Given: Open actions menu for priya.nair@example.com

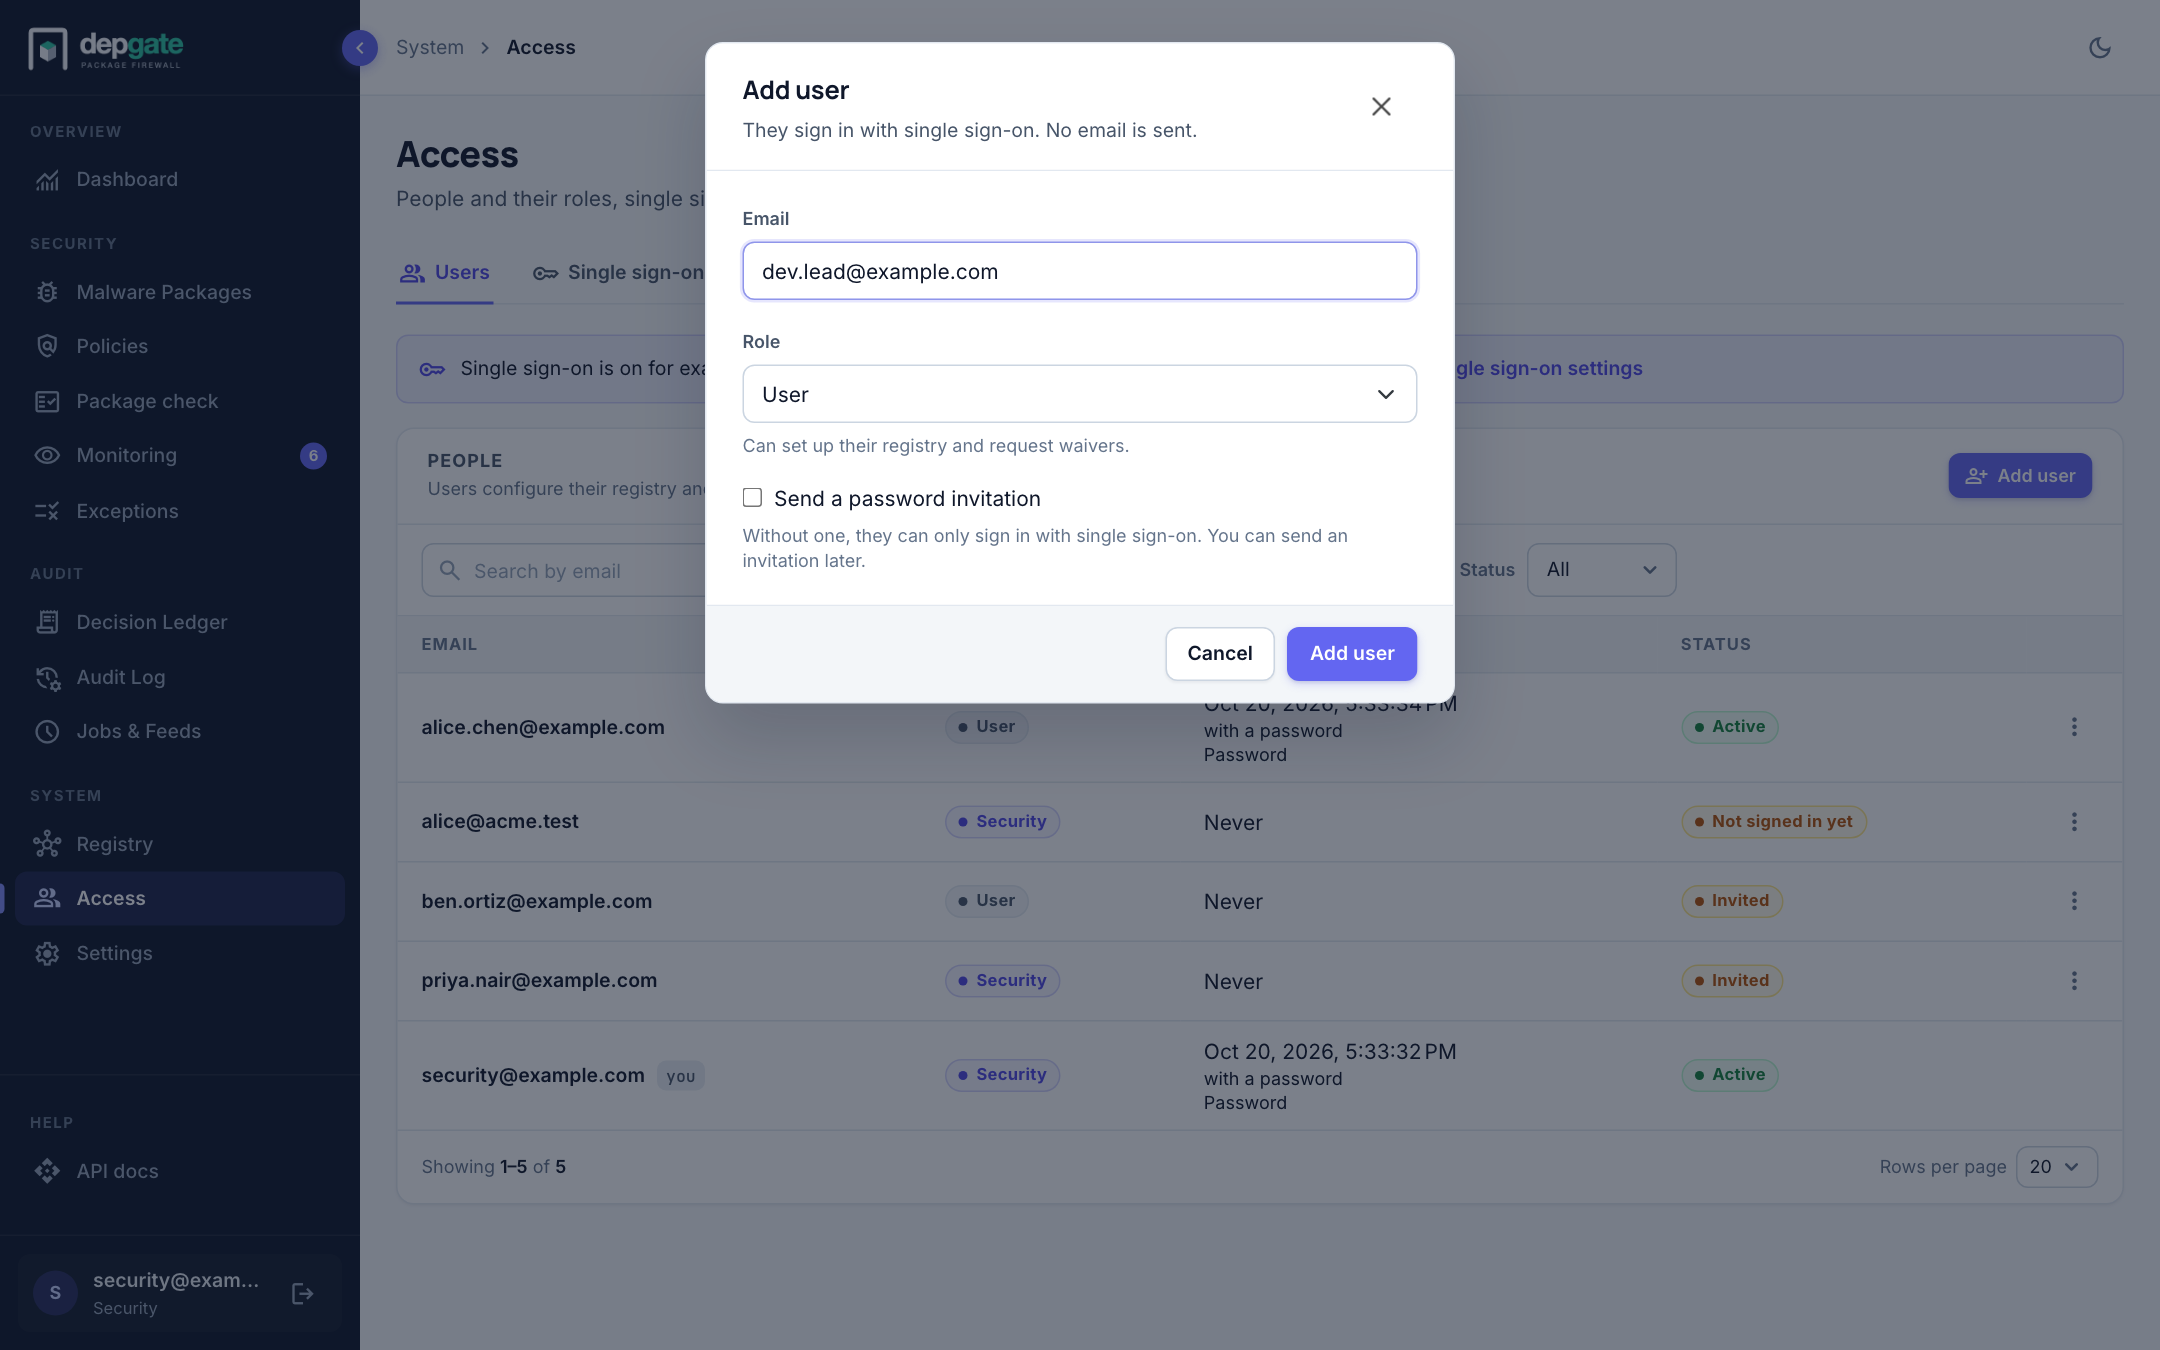Looking at the screenshot, I should [x=2074, y=981].
